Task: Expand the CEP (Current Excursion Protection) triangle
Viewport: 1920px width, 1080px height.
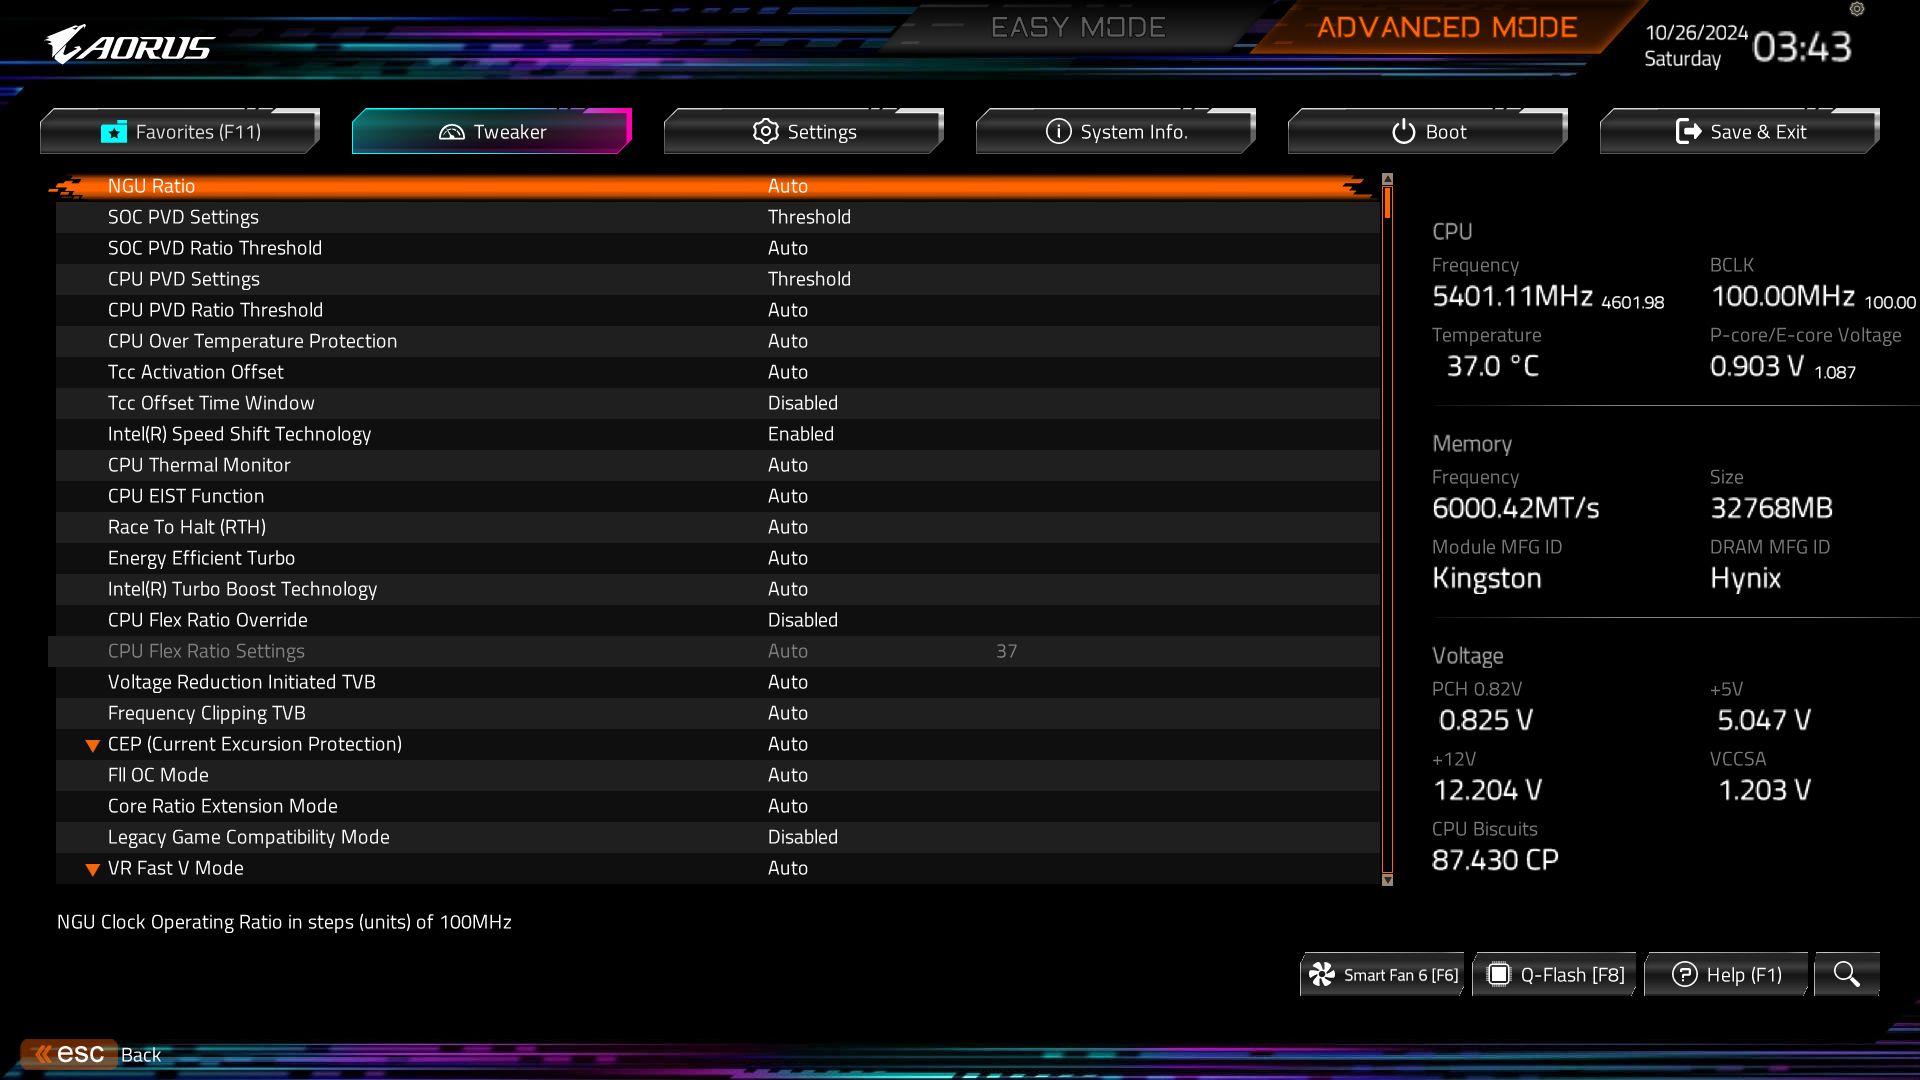Action: point(92,745)
